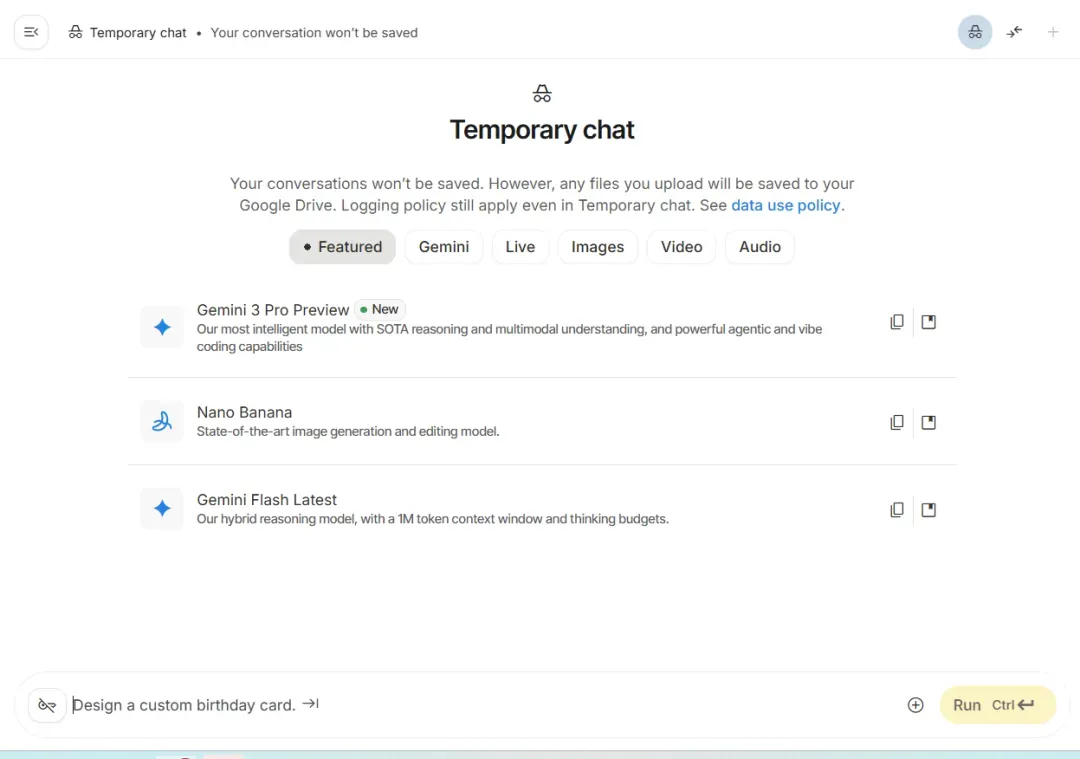Click the incognito glasses icon above the title
Image resolution: width=1080 pixels, height=759 pixels.
point(542,93)
